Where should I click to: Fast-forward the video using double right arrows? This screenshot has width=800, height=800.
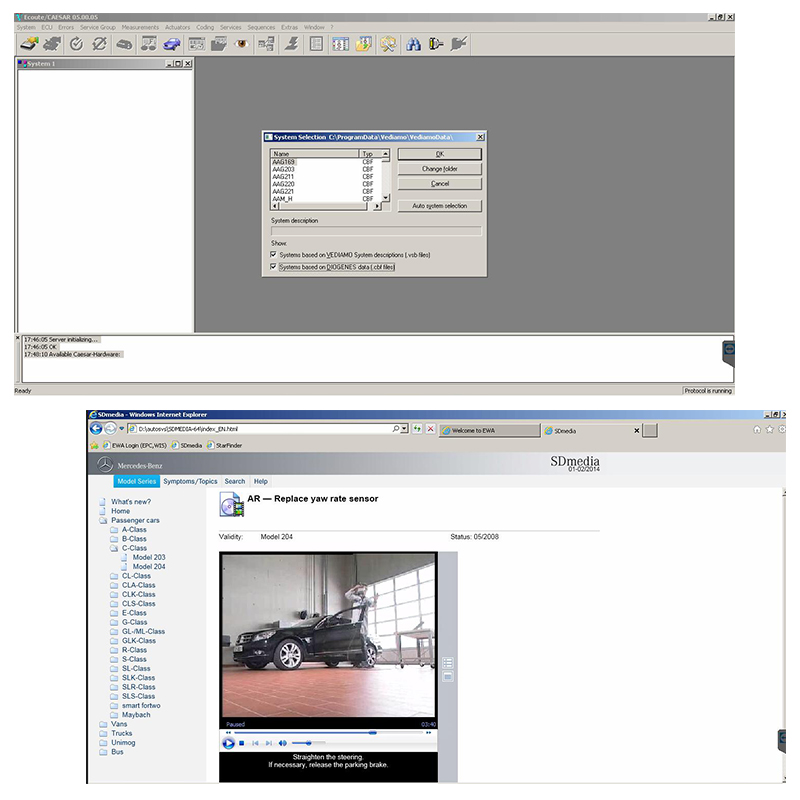tap(429, 733)
